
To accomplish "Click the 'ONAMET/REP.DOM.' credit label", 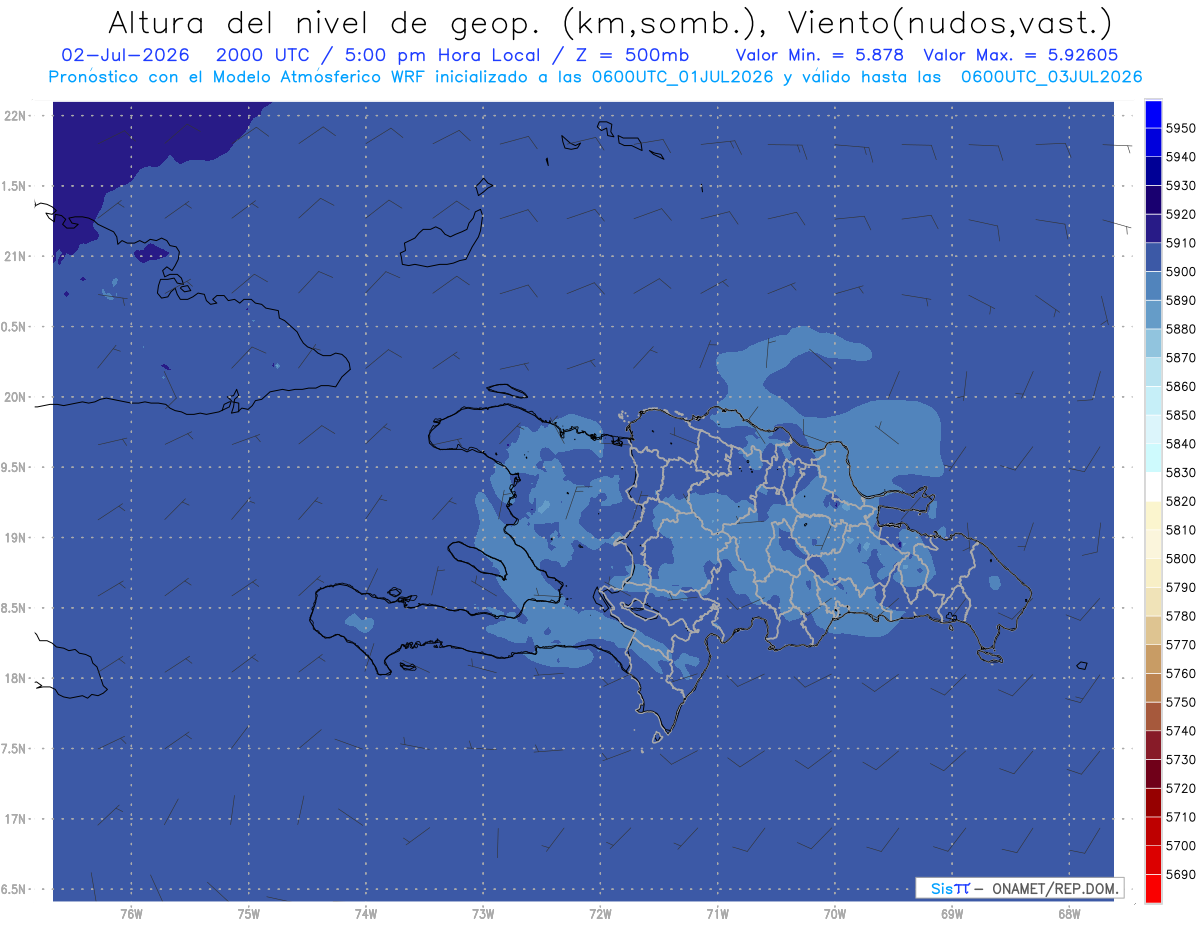I will tap(1055, 888).
